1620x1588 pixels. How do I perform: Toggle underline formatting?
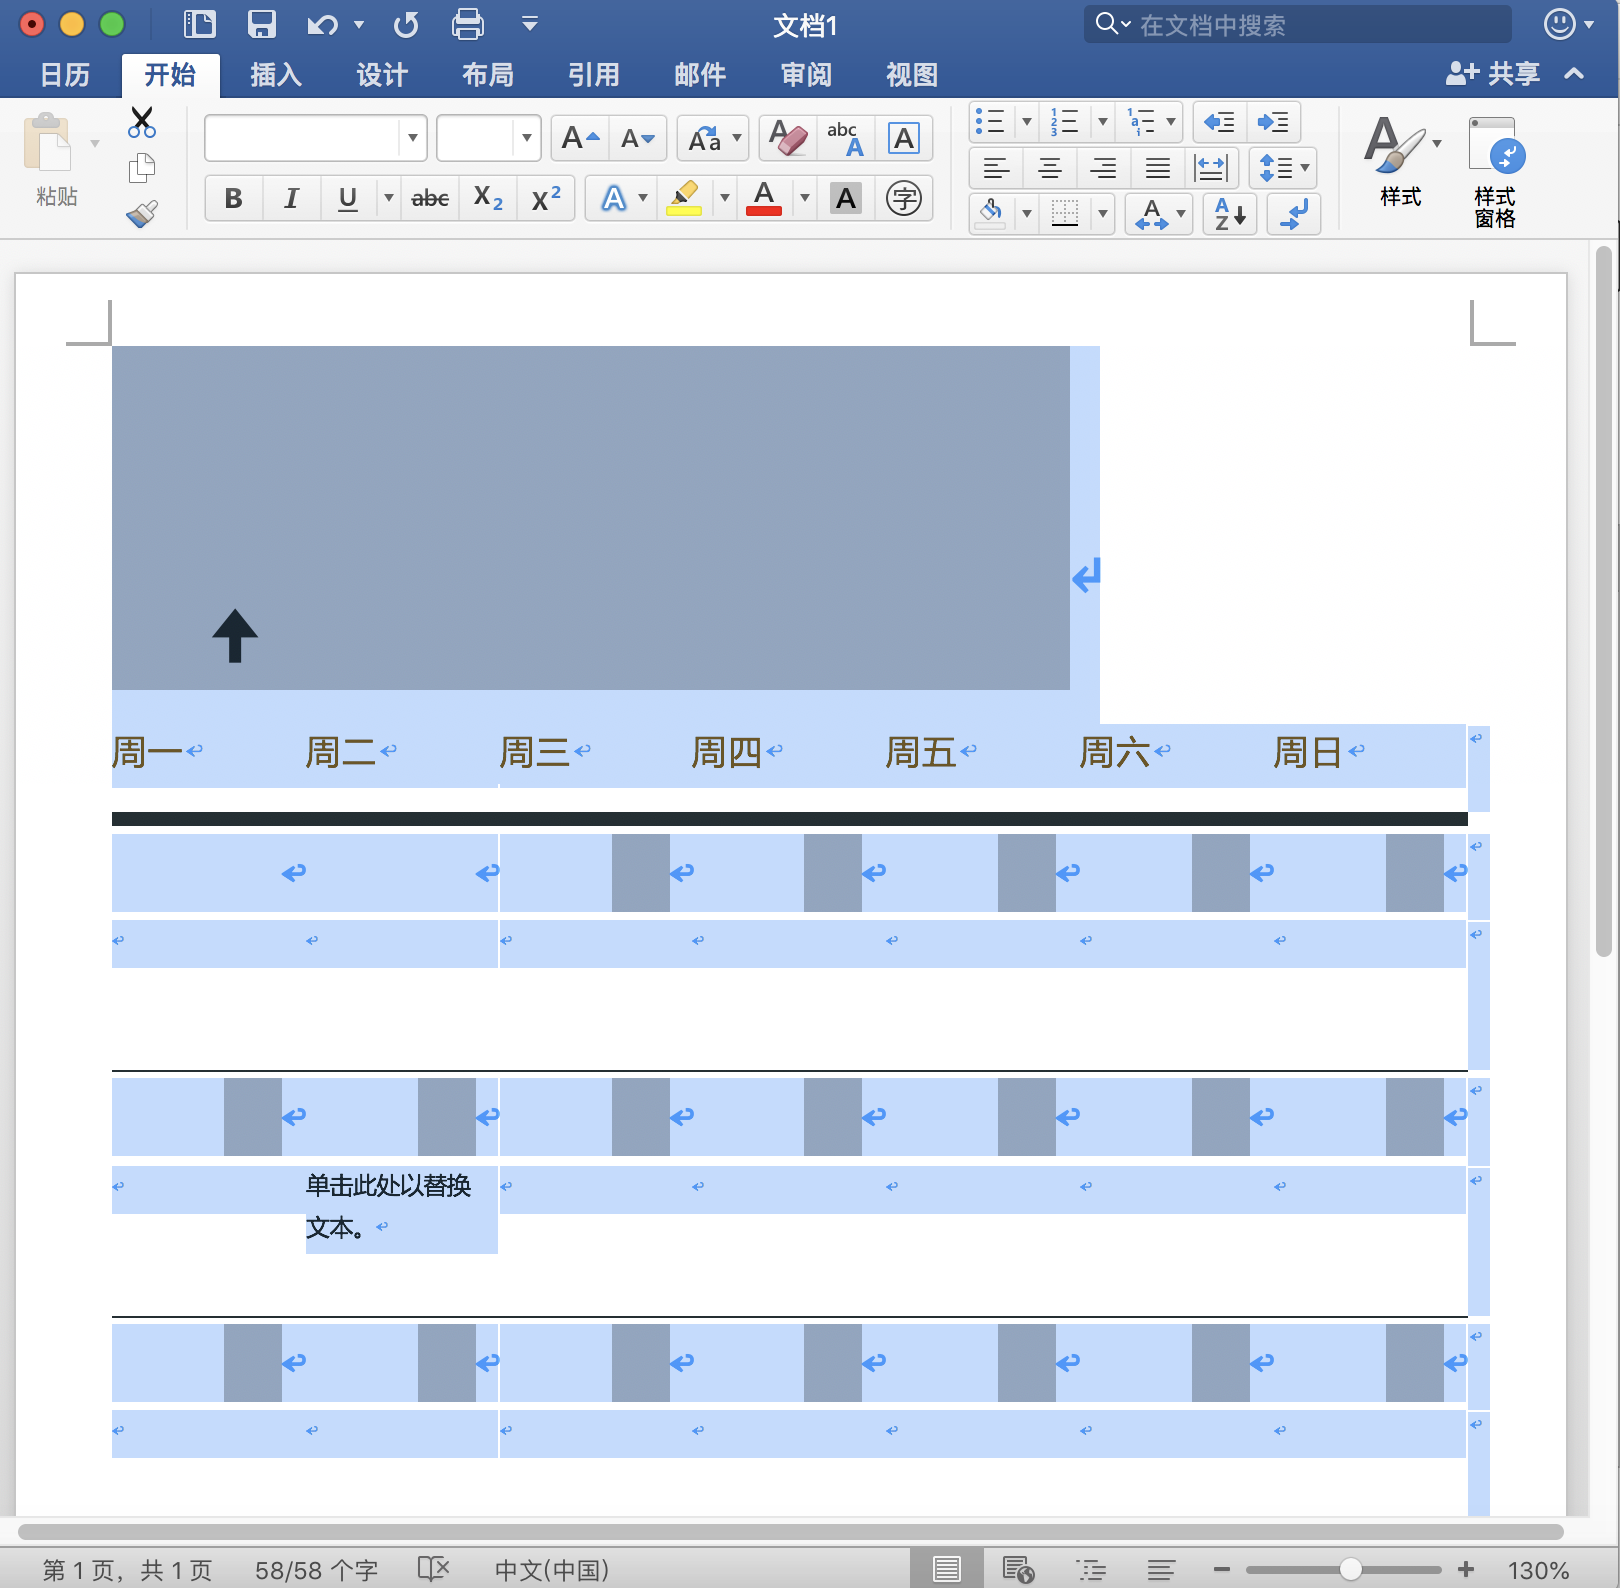pyautogui.click(x=347, y=198)
